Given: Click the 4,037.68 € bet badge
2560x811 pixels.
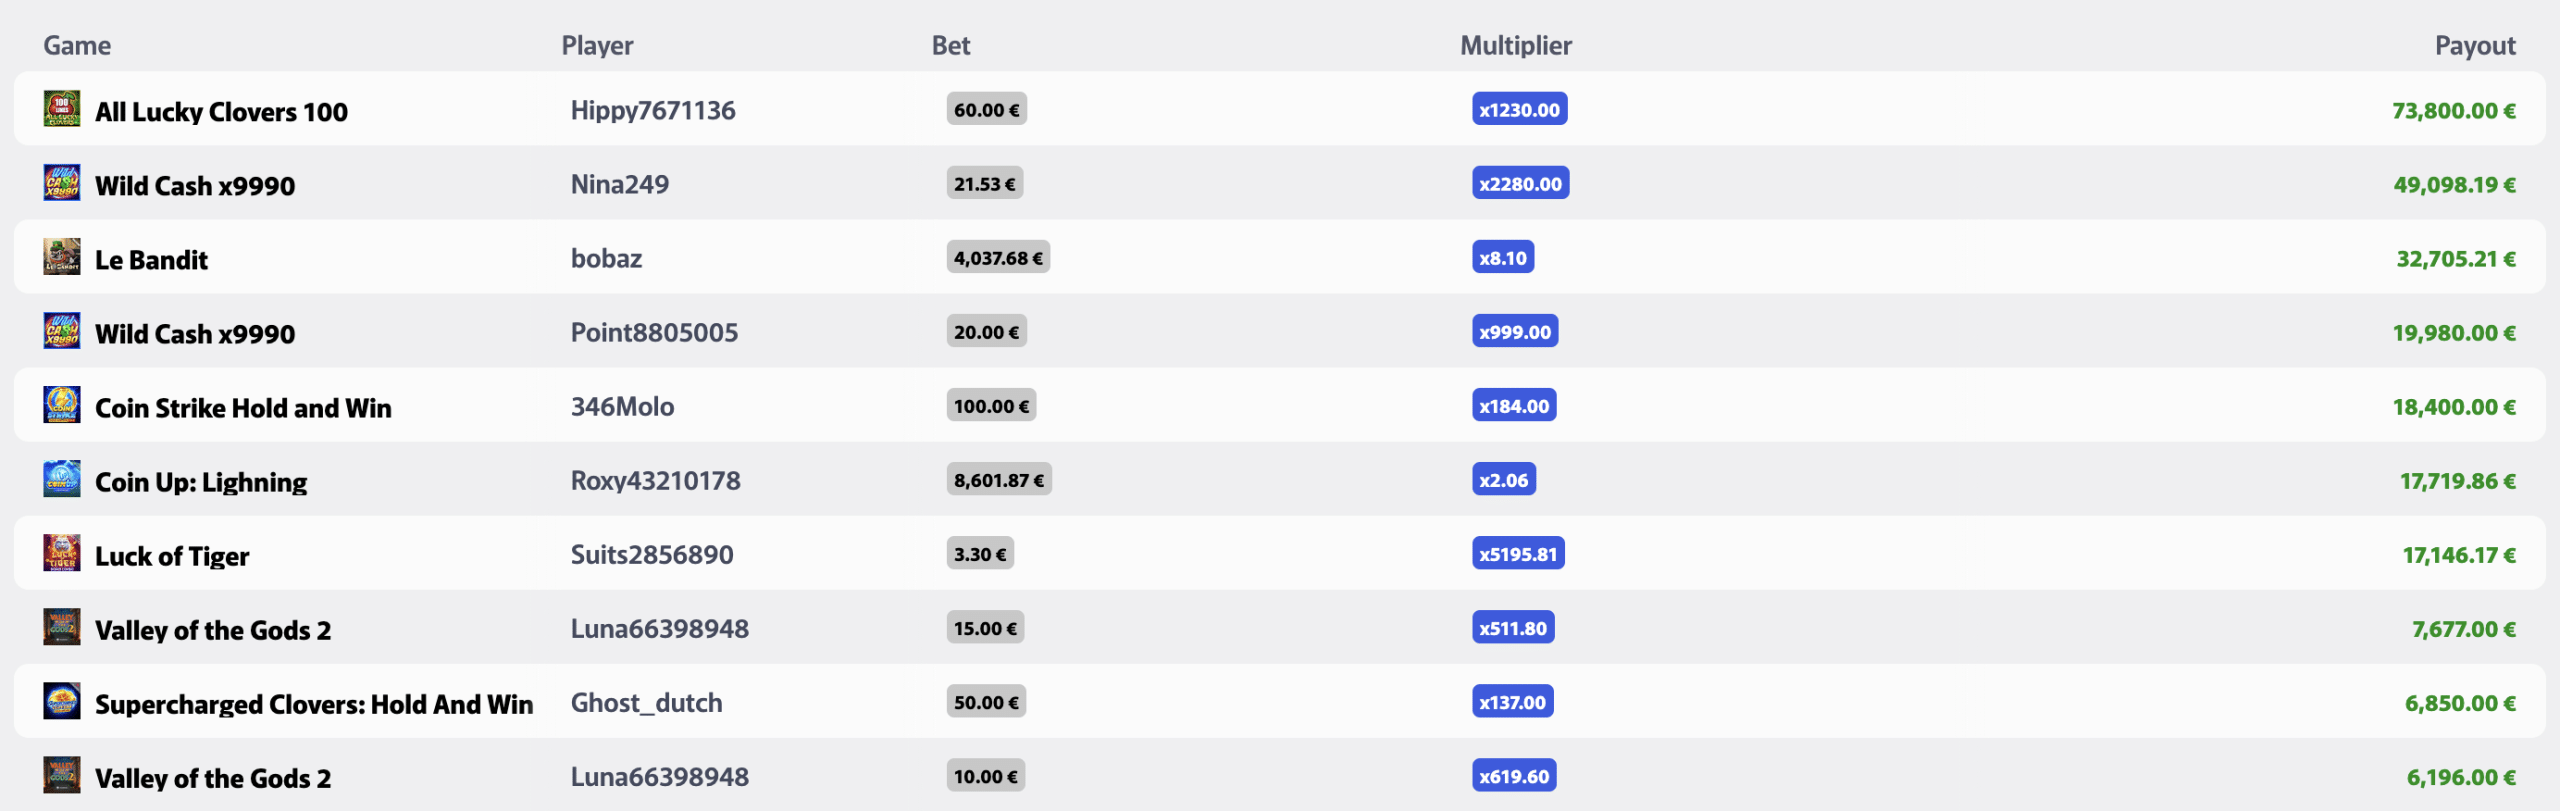Looking at the screenshot, I should tap(998, 258).
